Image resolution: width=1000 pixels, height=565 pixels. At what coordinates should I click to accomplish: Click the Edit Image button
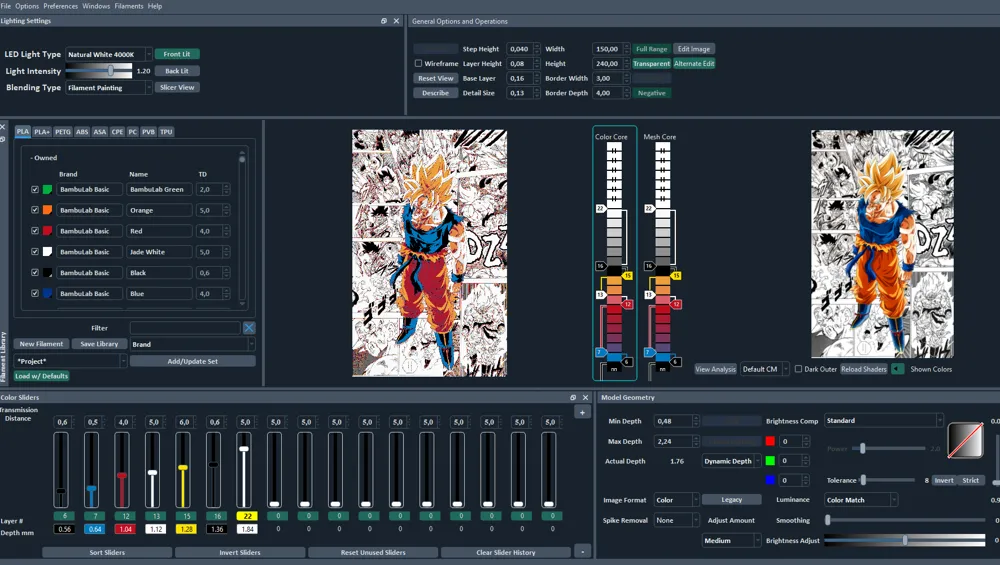(693, 49)
